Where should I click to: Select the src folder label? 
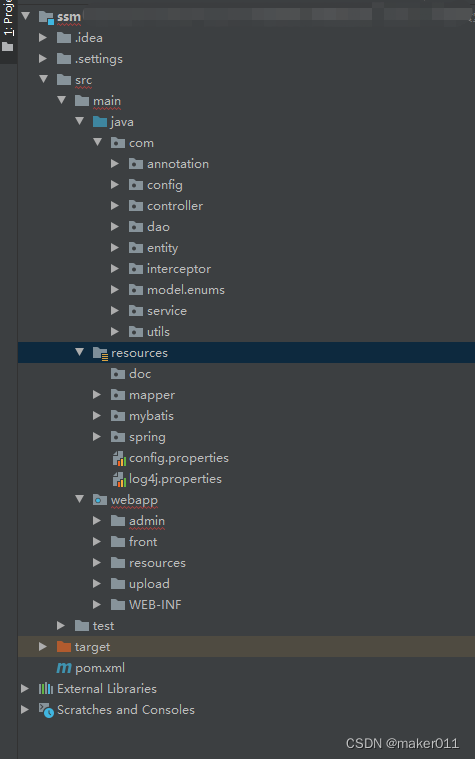tap(83, 80)
